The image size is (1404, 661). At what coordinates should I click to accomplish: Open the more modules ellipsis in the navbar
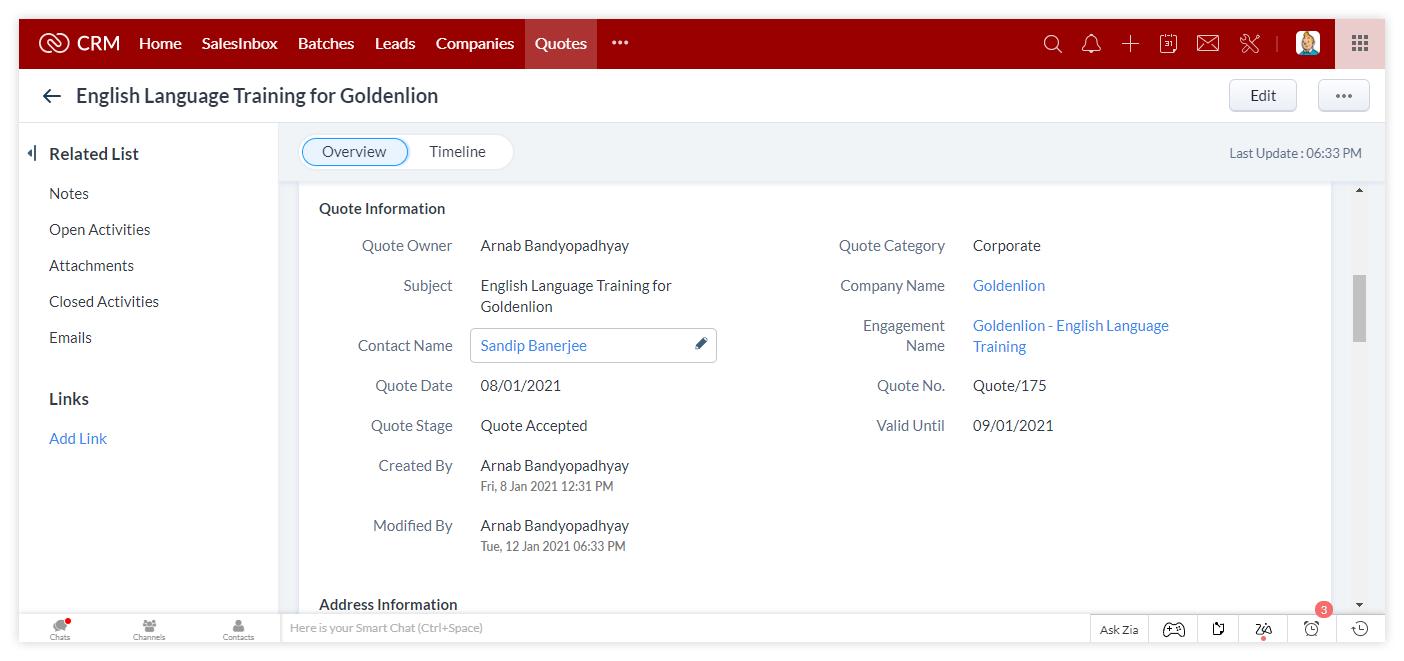[620, 43]
